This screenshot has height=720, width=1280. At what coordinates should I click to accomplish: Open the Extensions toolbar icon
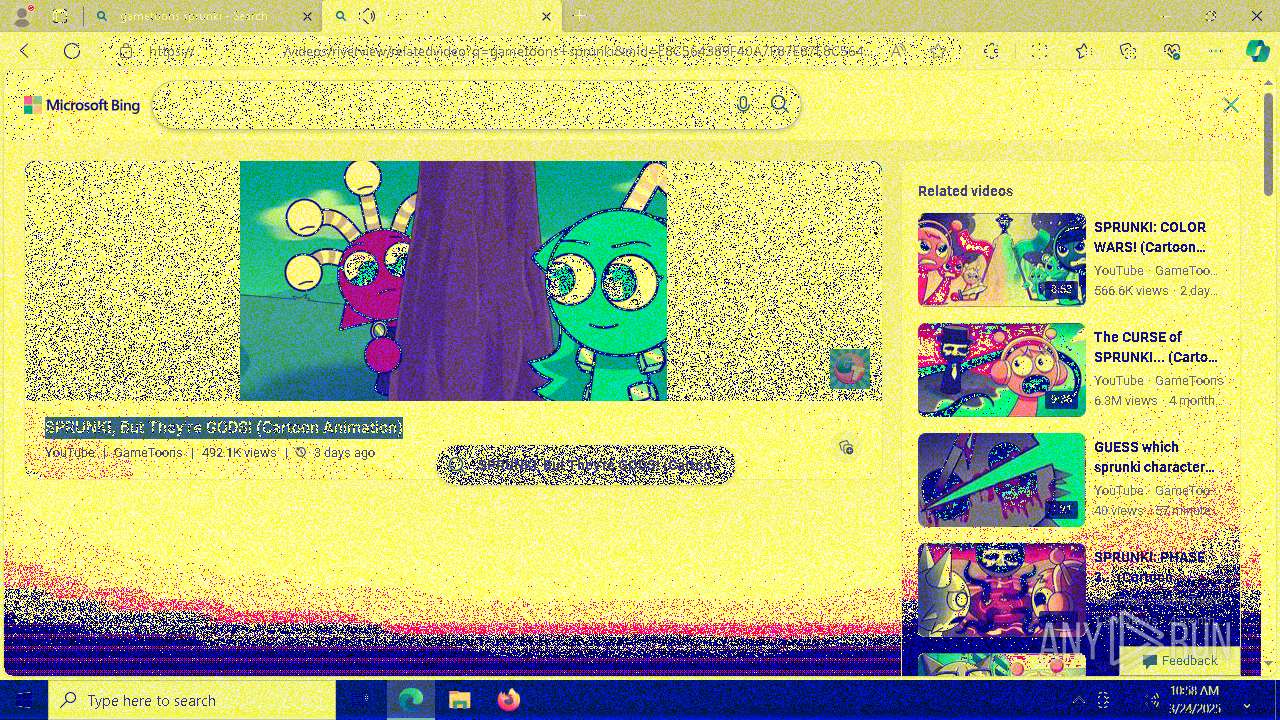pos(991,51)
